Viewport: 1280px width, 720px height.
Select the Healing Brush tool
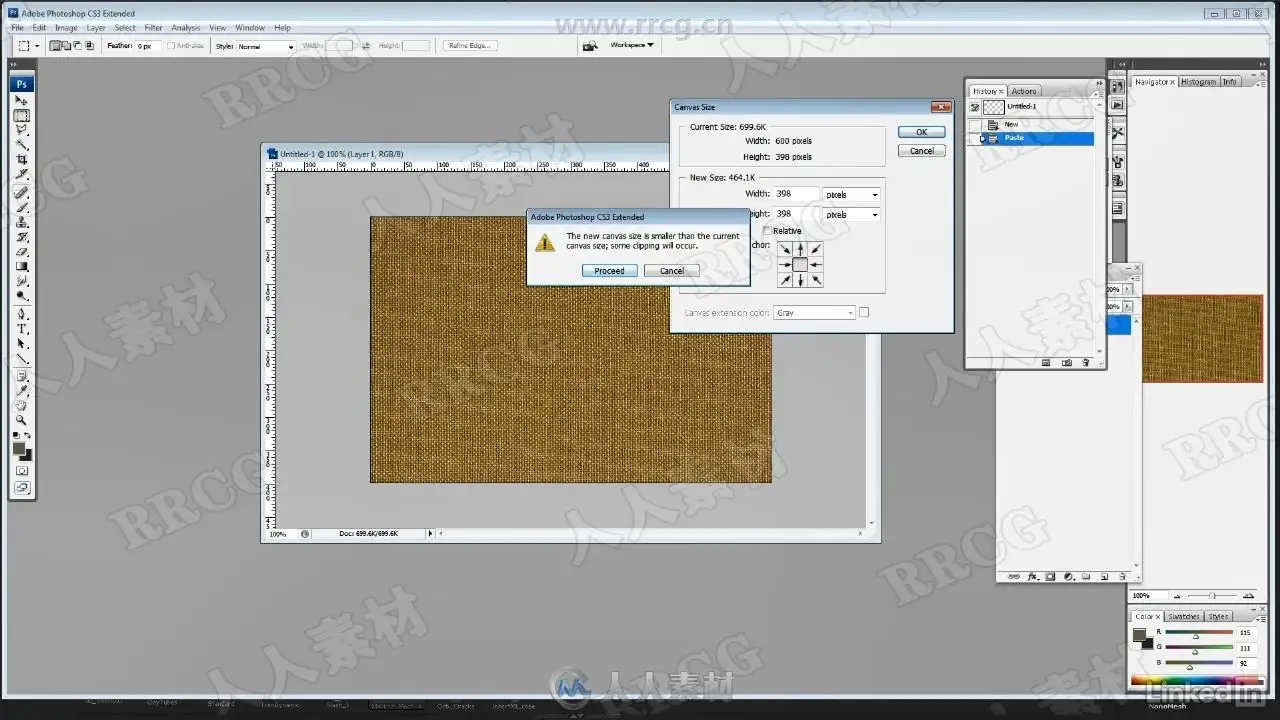pos(22,192)
